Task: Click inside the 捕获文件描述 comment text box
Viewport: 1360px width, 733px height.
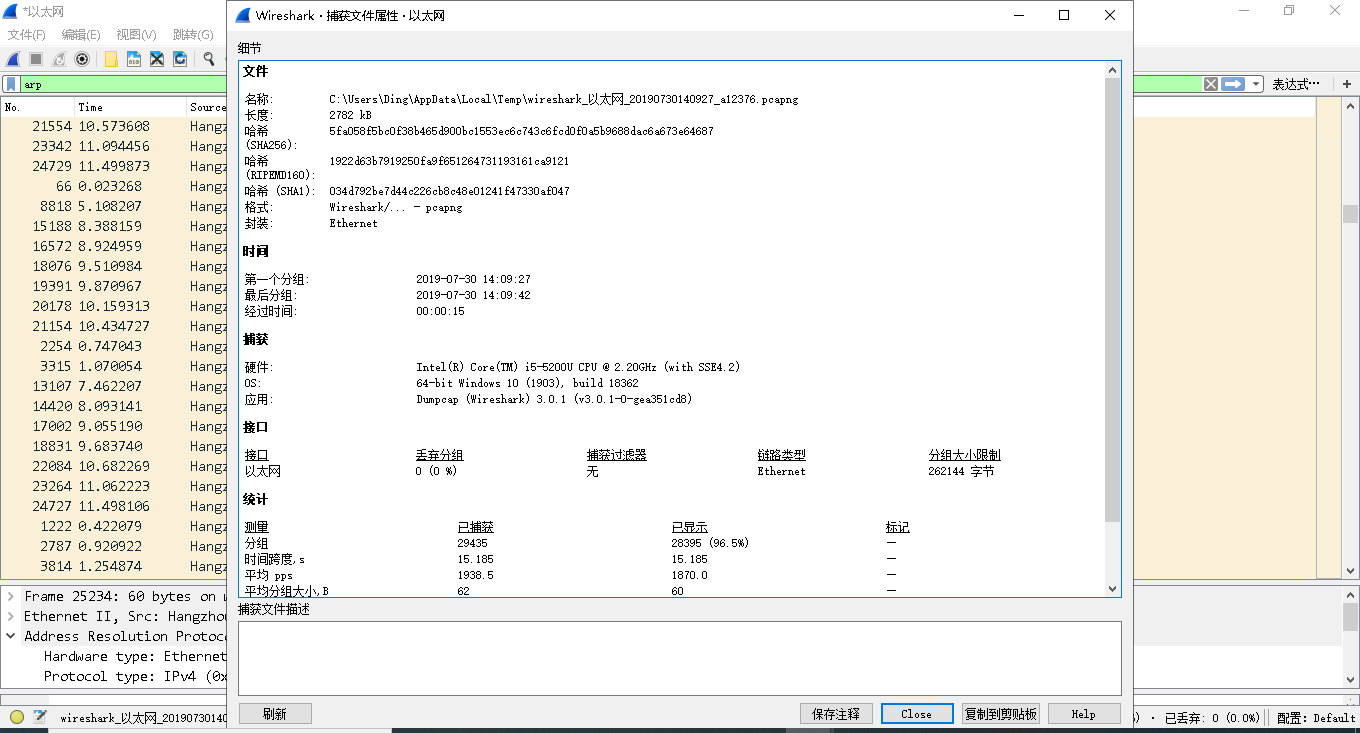Action: coord(680,658)
